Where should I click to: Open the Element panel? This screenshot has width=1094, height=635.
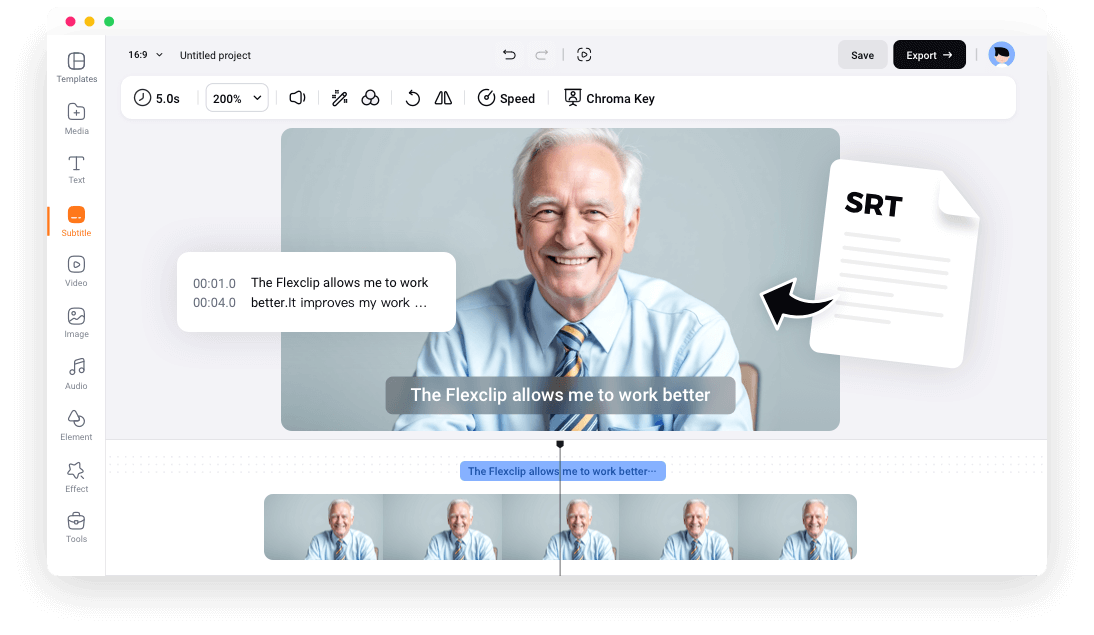[76, 424]
